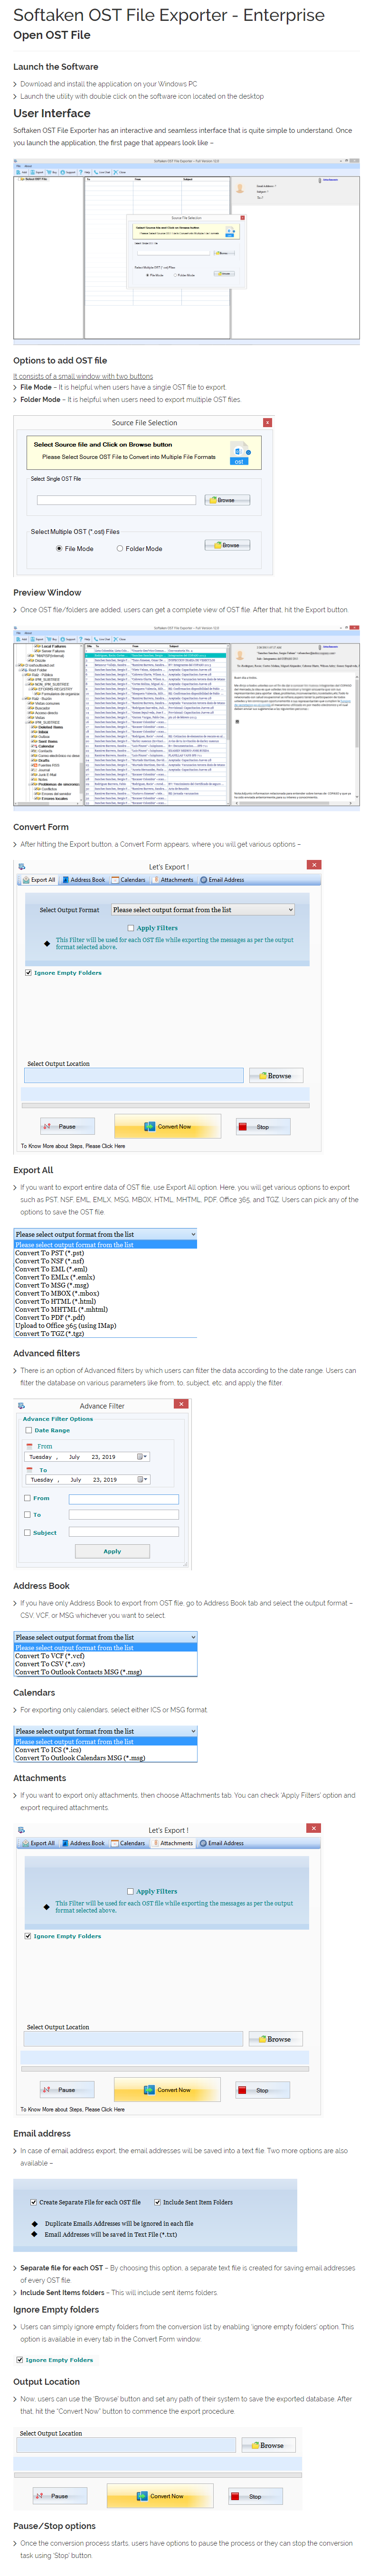Toggle Ignore Empty Folders in Convert Form dialog
This screenshot has height=2576, width=378.
click(28, 972)
